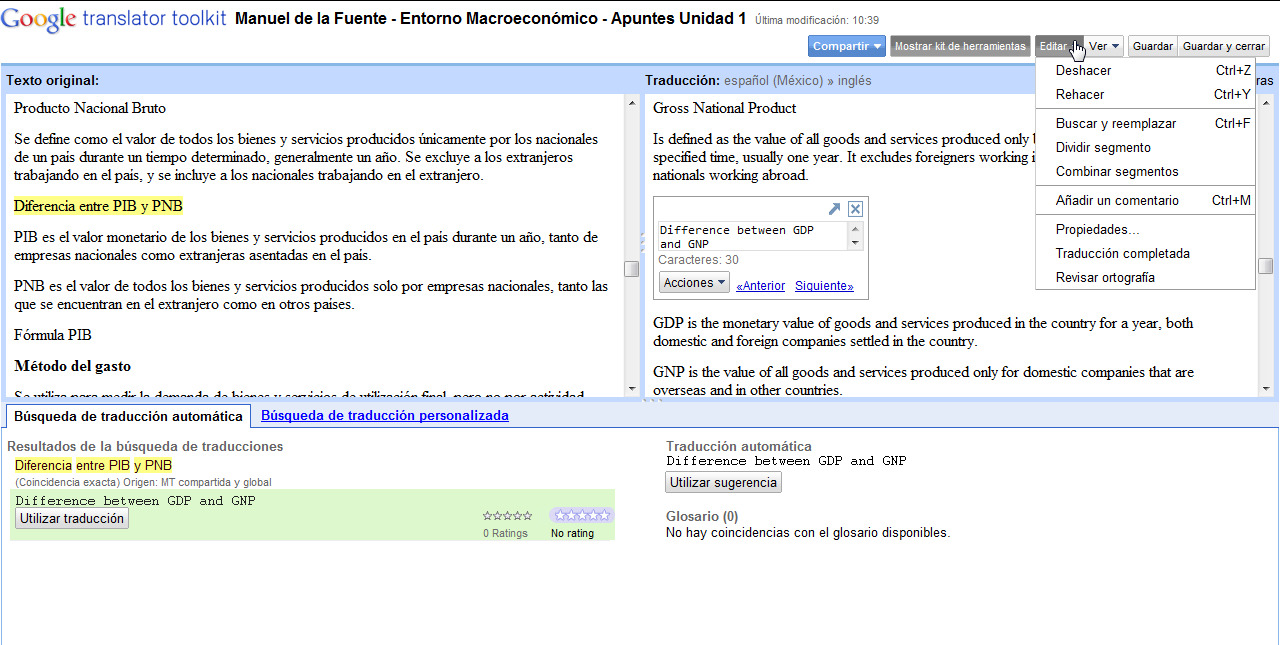Click the Guardar button

[1153, 46]
